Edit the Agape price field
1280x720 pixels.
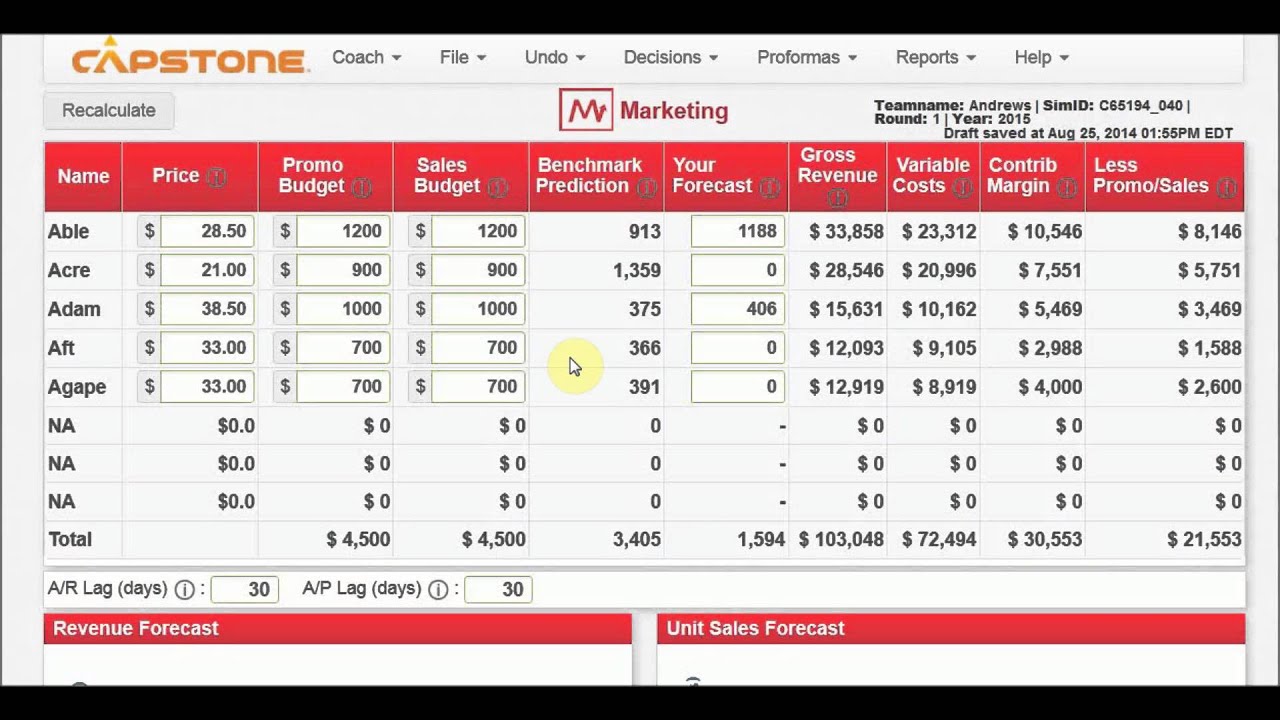click(x=206, y=386)
